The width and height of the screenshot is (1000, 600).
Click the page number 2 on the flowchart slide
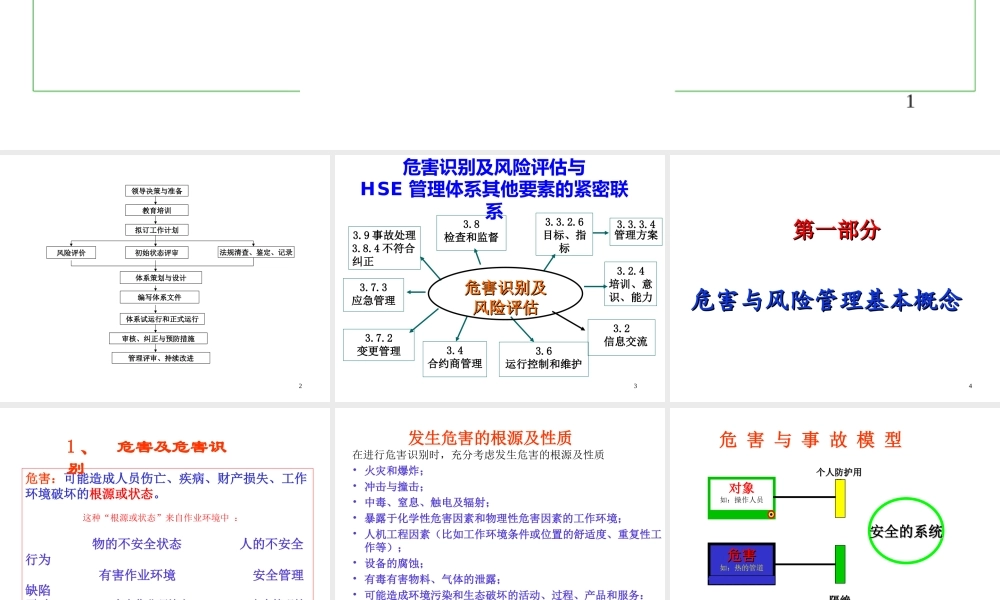(300, 386)
